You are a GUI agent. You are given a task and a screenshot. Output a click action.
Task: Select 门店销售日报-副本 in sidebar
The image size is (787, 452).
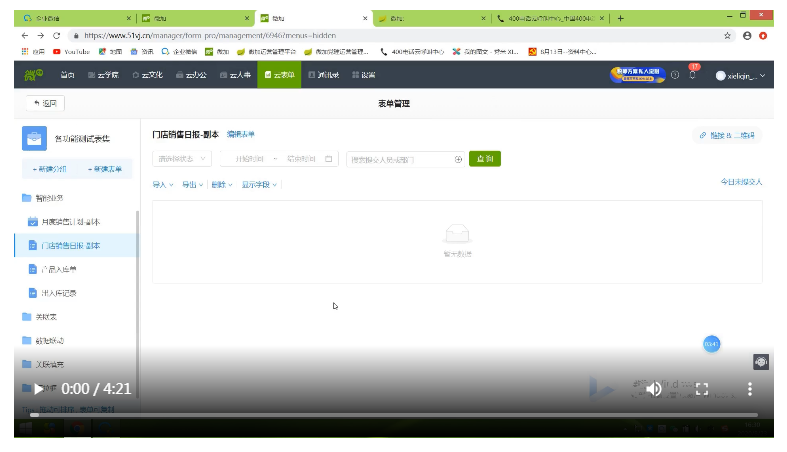click(70, 245)
